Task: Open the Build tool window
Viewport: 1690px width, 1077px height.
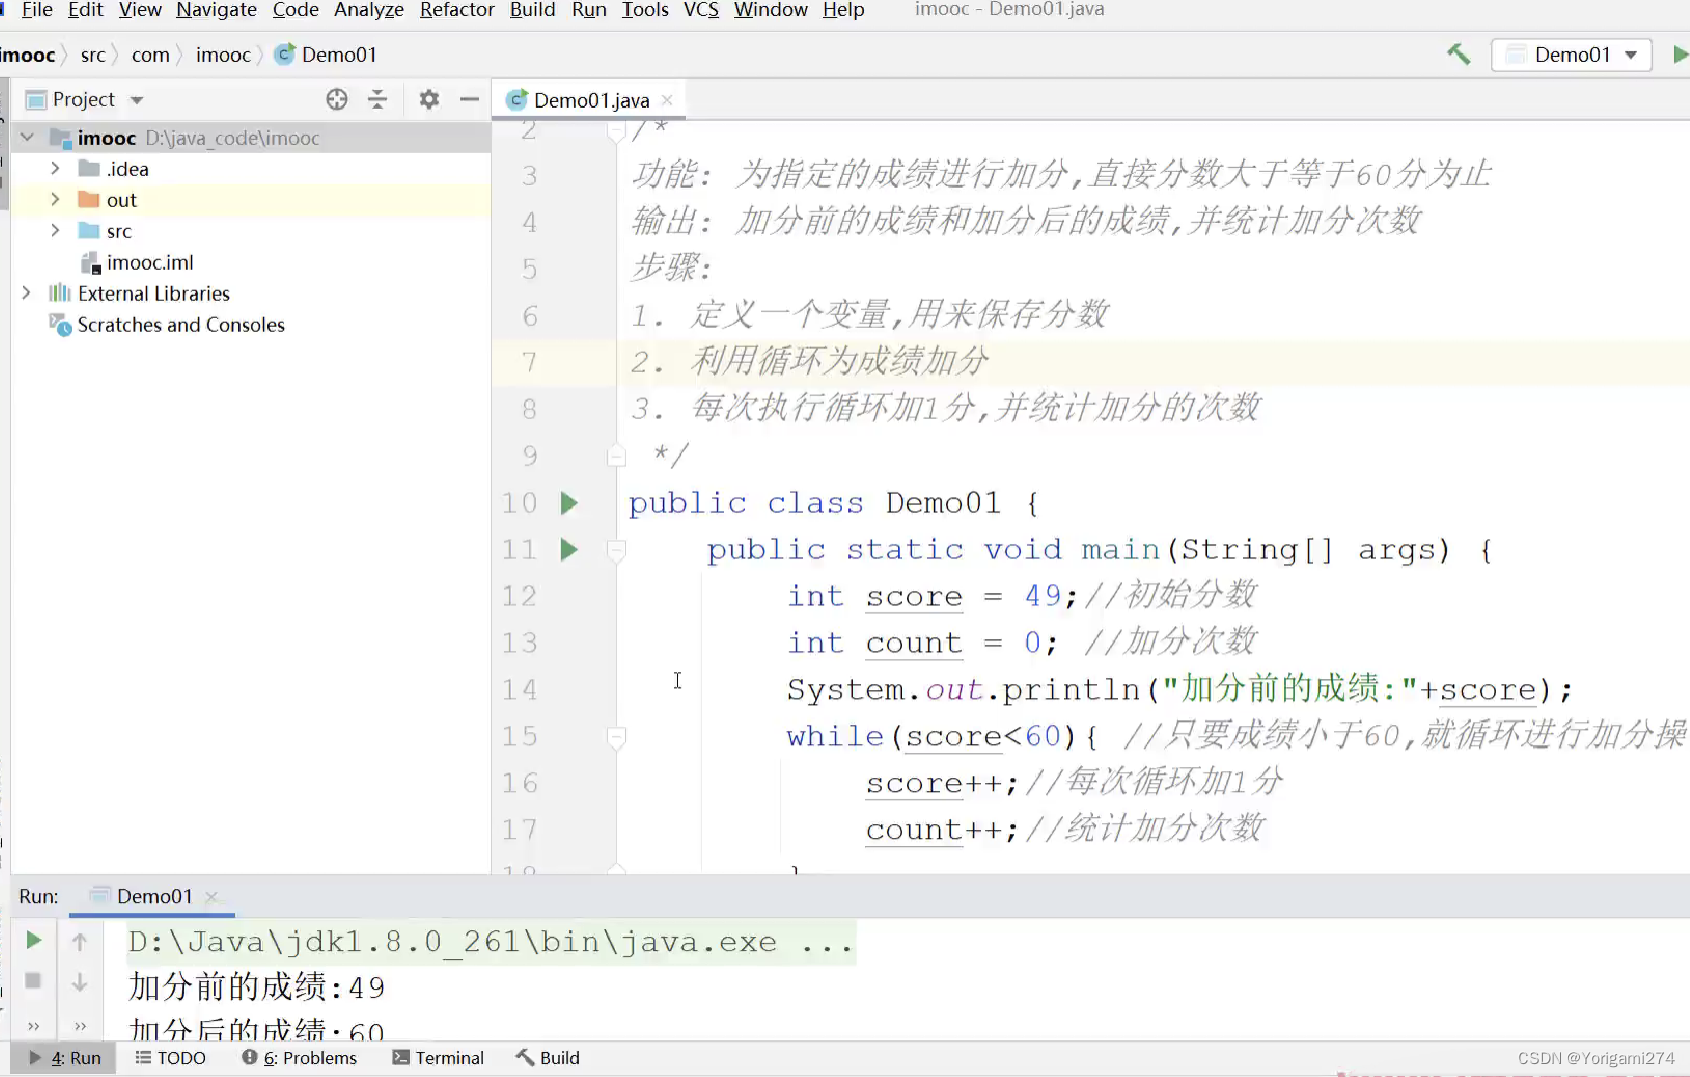Action: click(x=547, y=1058)
